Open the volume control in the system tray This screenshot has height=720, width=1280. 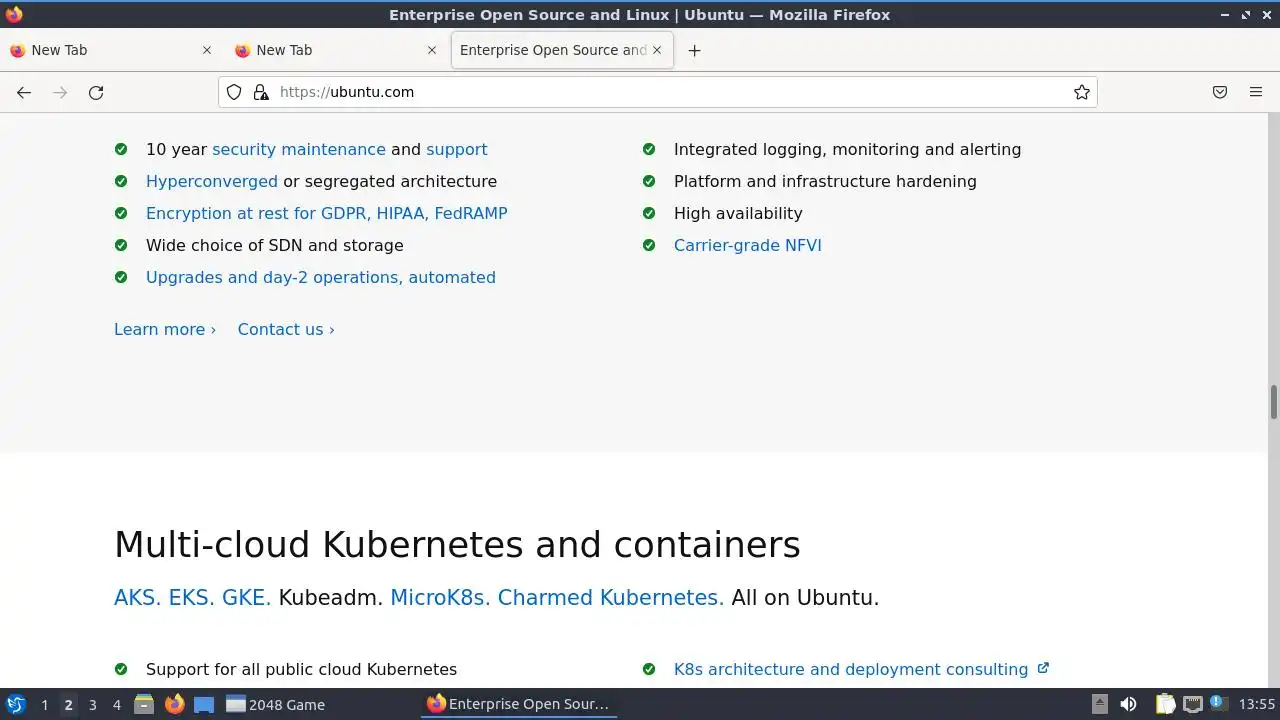pos(1128,704)
